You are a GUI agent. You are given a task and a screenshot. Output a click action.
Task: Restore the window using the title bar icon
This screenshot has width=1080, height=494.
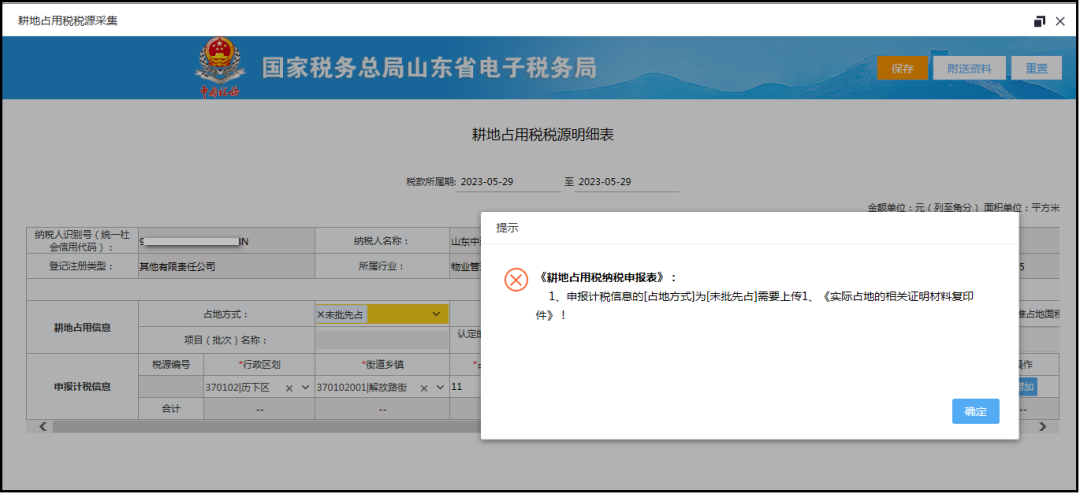click(x=1039, y=21)
